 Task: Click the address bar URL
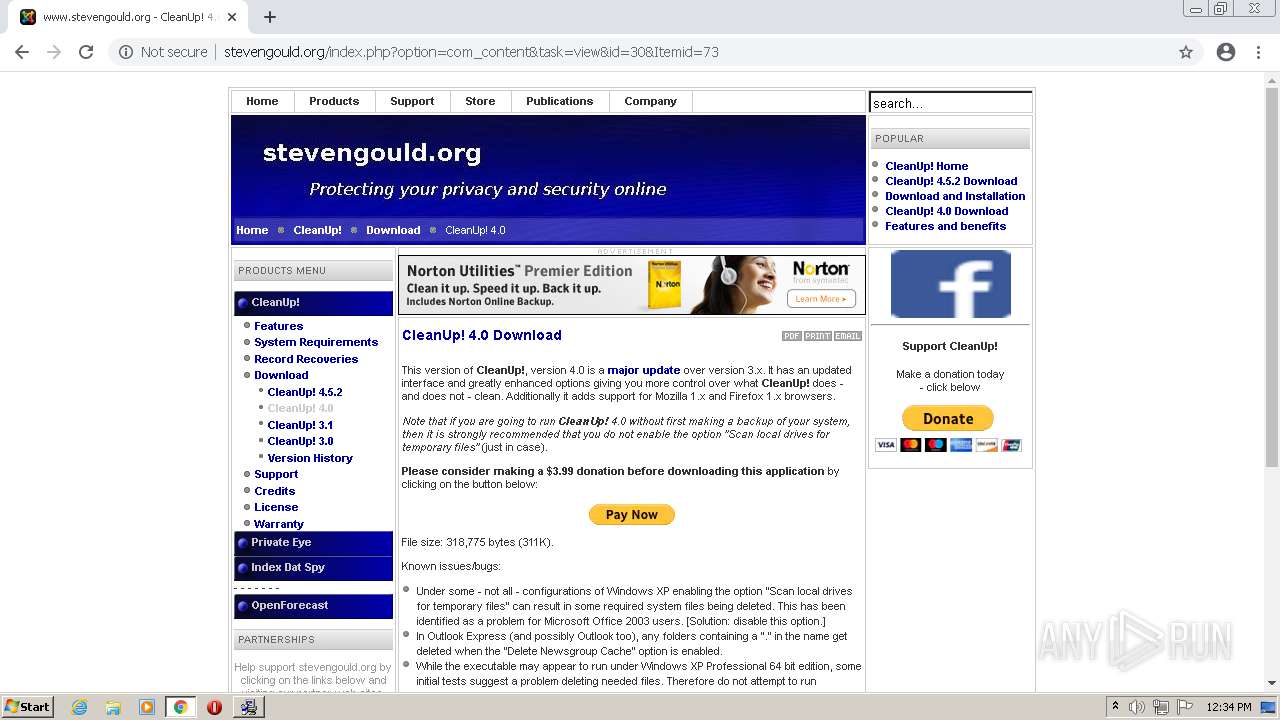(471, 52)
